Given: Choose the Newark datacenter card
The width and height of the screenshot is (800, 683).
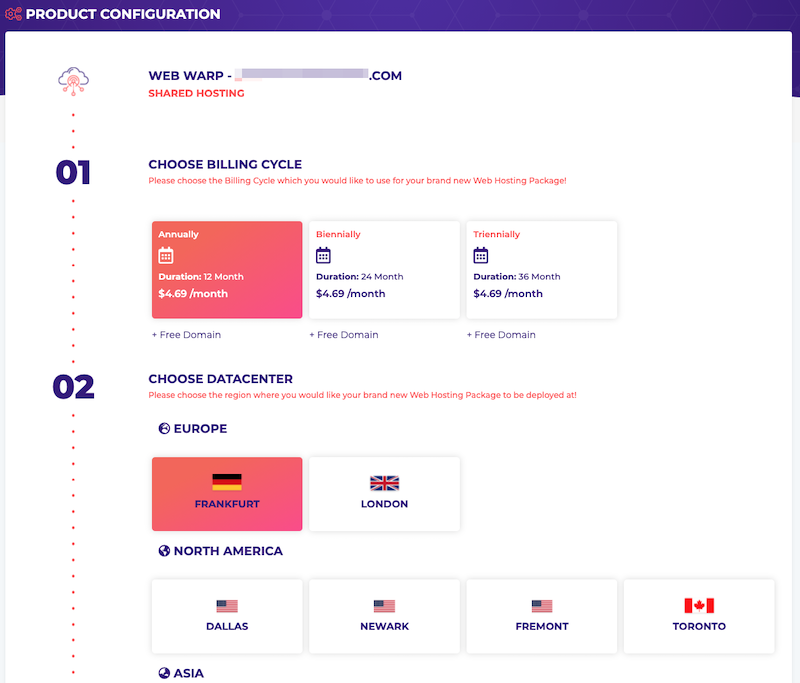Looking at the screenshot, I should pos(384,616).
